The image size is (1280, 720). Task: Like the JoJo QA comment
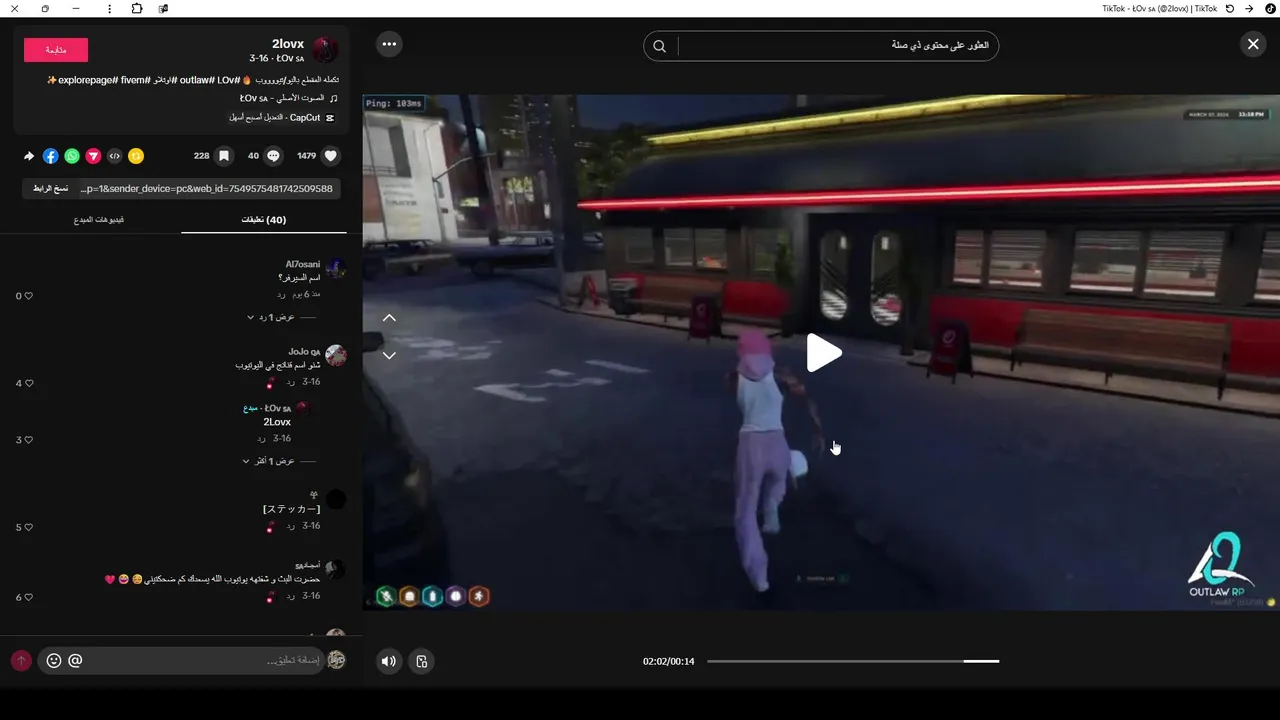click(x=28, y=383)
